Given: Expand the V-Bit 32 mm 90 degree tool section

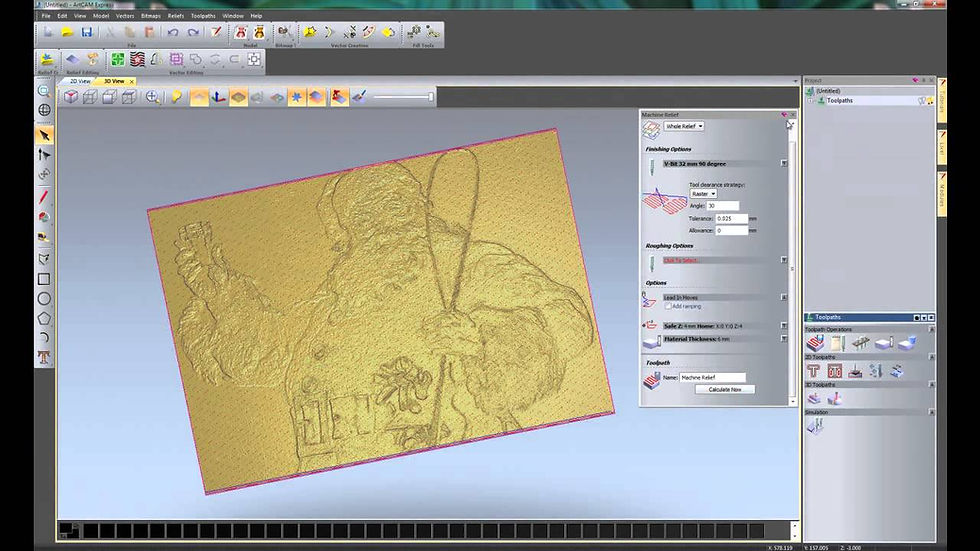Looking at the screenshot, I should click(784, 163).
